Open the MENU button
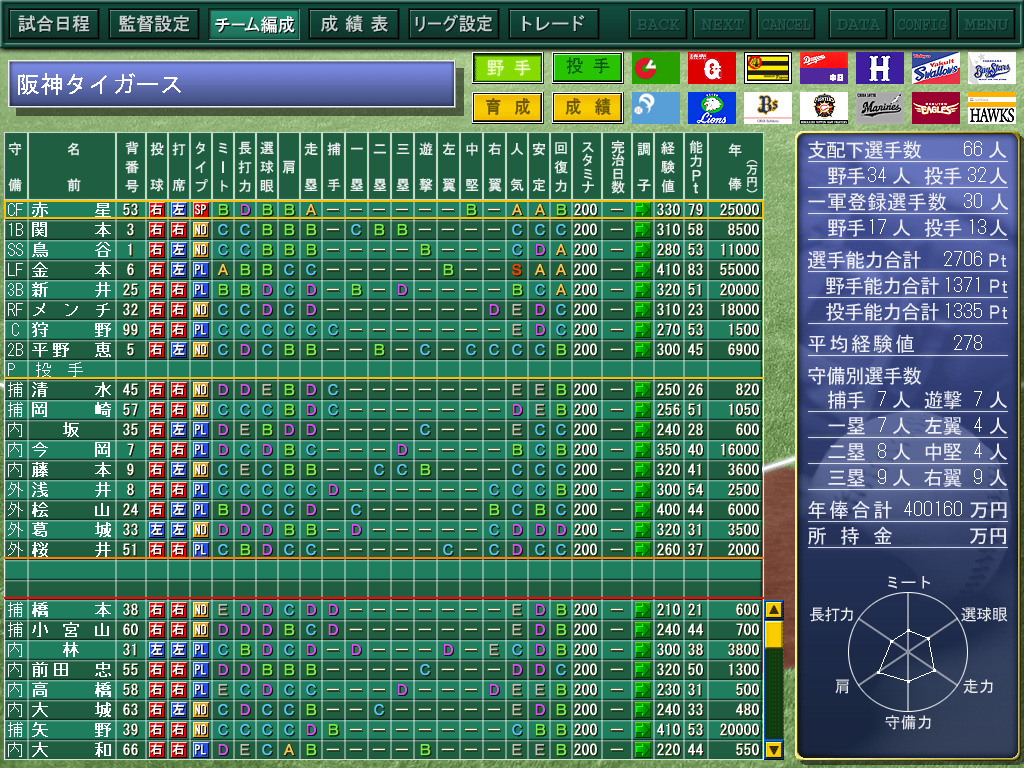 coord(986,24)
